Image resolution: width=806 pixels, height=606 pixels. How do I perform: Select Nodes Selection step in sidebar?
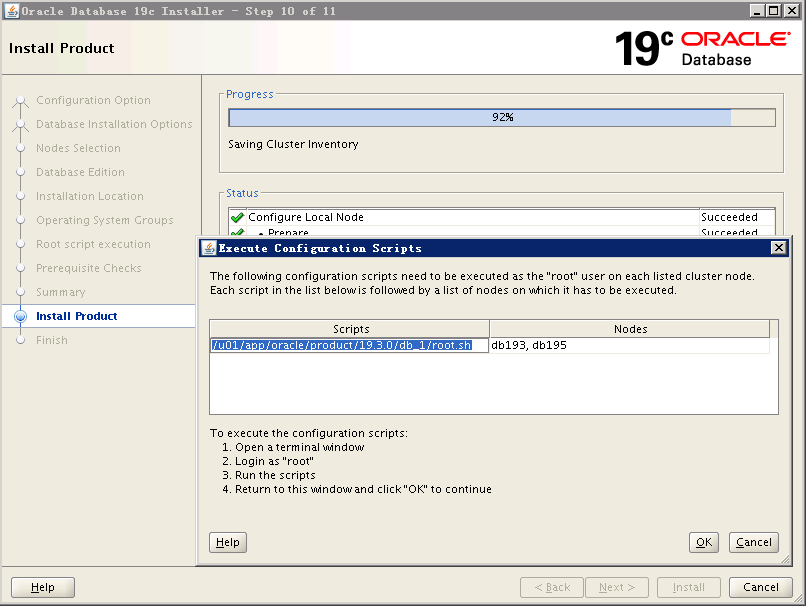[x=78, y=148]
